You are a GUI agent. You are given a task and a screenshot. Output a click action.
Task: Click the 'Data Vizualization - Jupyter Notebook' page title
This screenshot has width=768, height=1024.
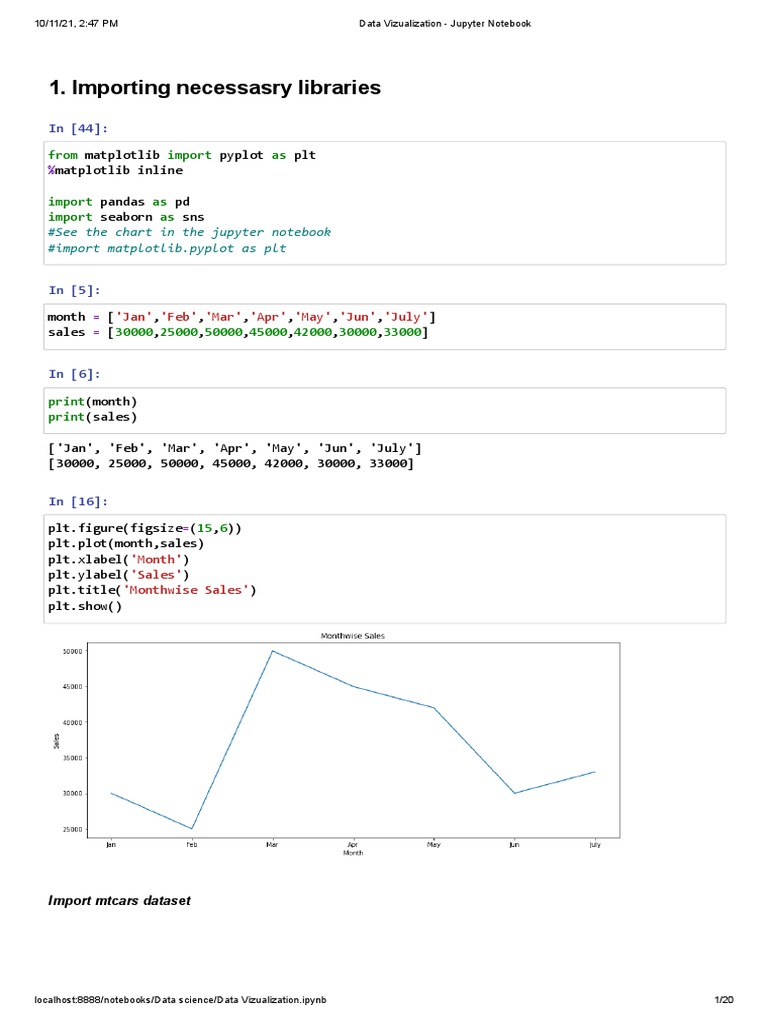tap(445, 23)
